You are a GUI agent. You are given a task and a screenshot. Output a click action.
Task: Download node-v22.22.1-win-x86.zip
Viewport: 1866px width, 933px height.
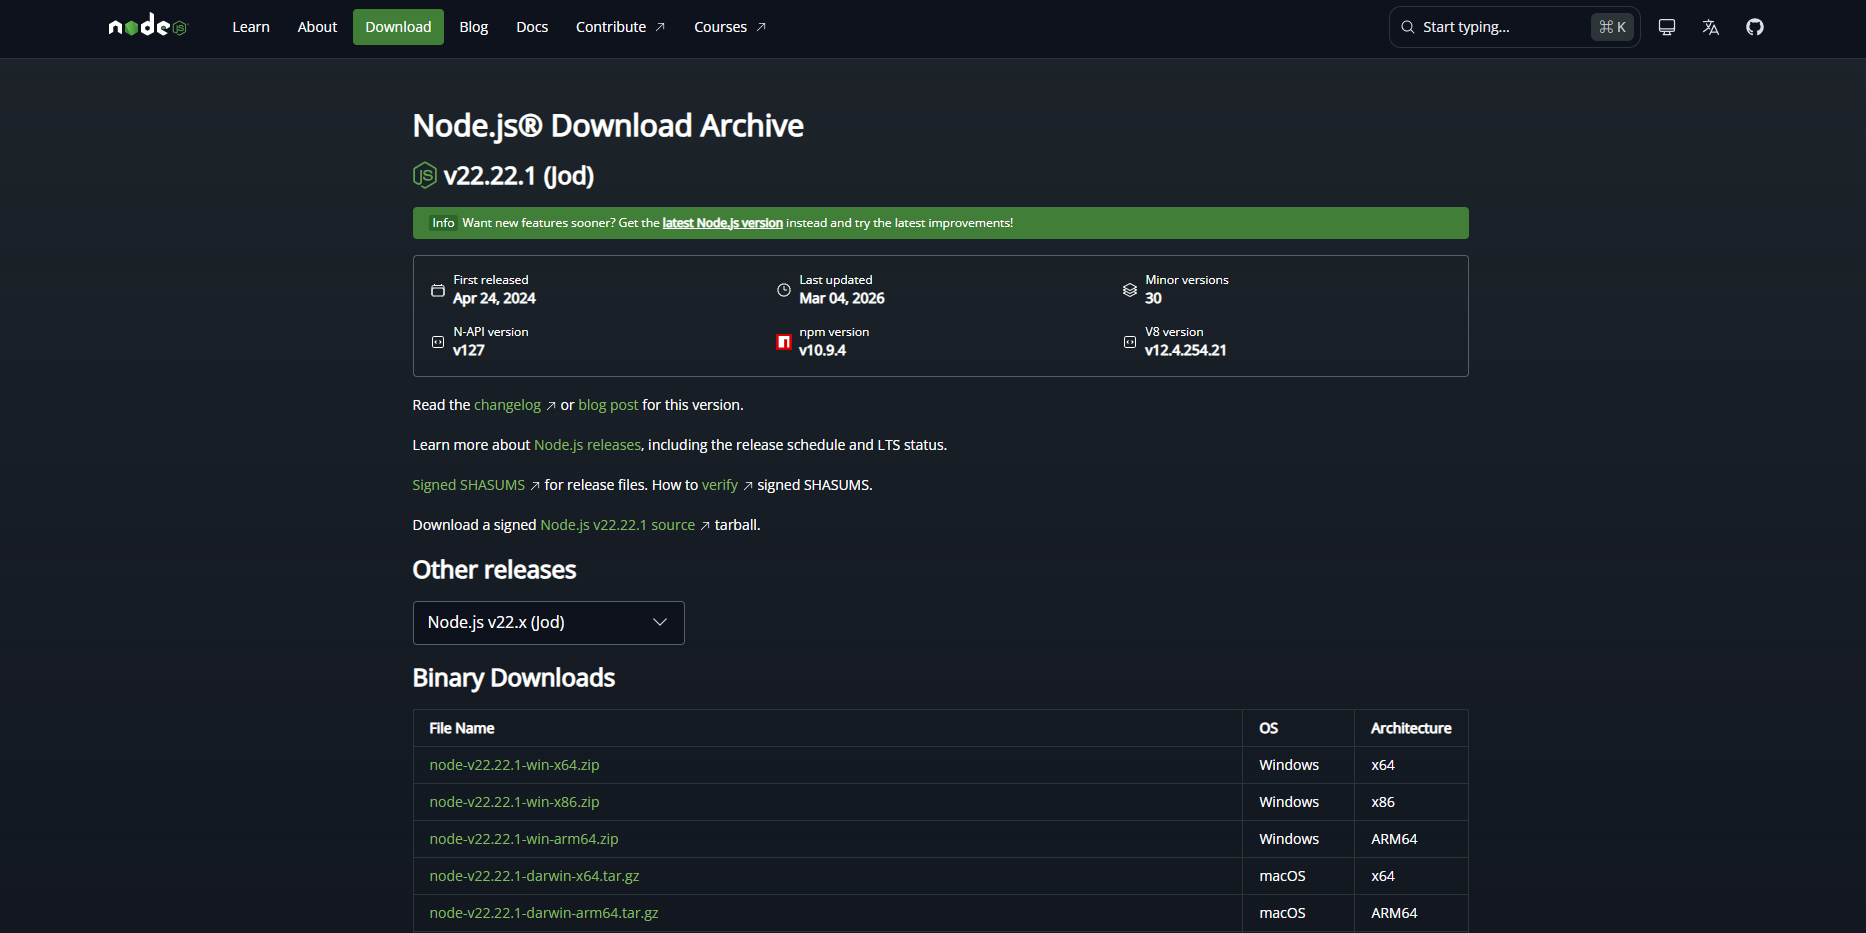click(514, 802)
